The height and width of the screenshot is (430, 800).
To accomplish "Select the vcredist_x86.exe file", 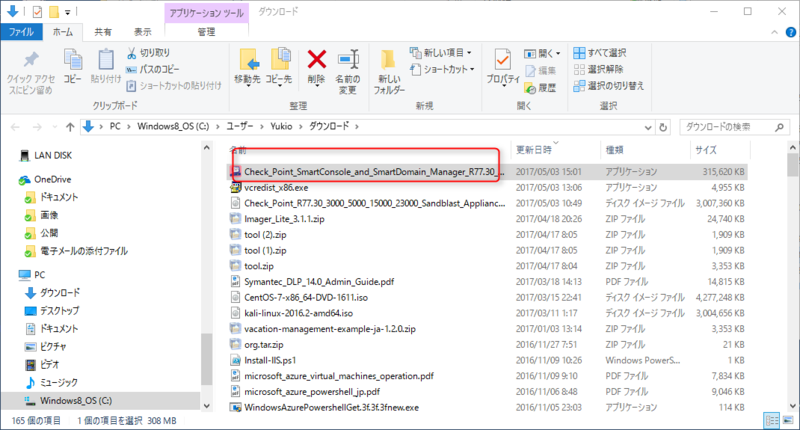I will [276, 188].
